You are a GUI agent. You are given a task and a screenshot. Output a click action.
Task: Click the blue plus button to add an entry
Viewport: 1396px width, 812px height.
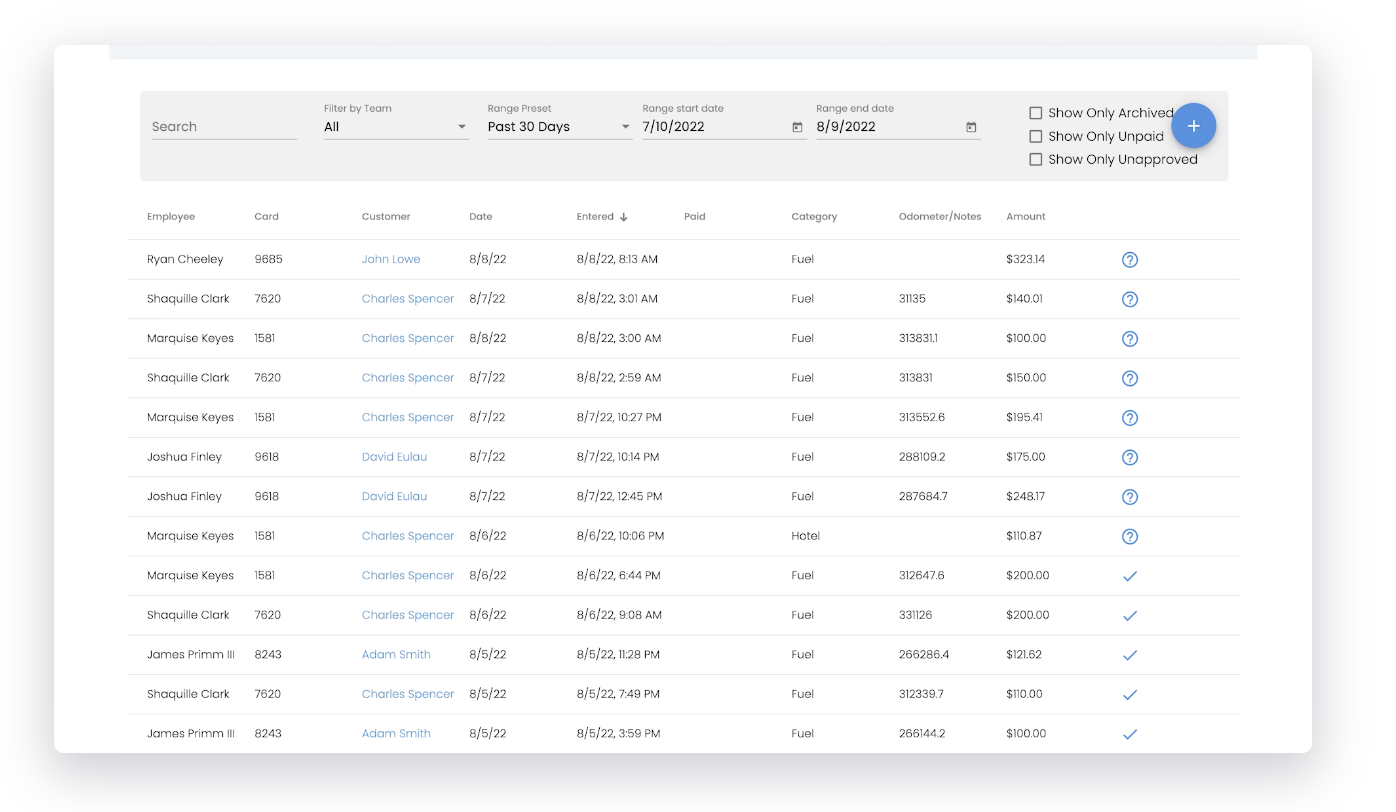click(x=1193, y=126)
